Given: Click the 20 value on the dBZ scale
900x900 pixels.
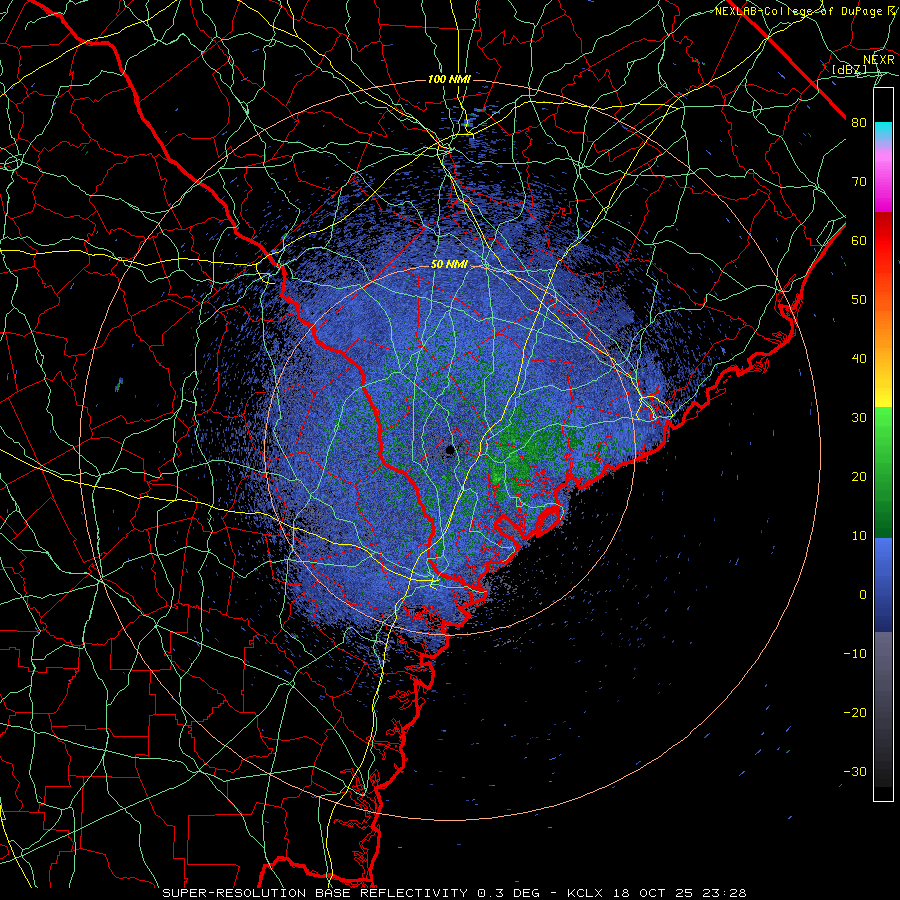Looking at the screenshot, I should pos(859,476).
